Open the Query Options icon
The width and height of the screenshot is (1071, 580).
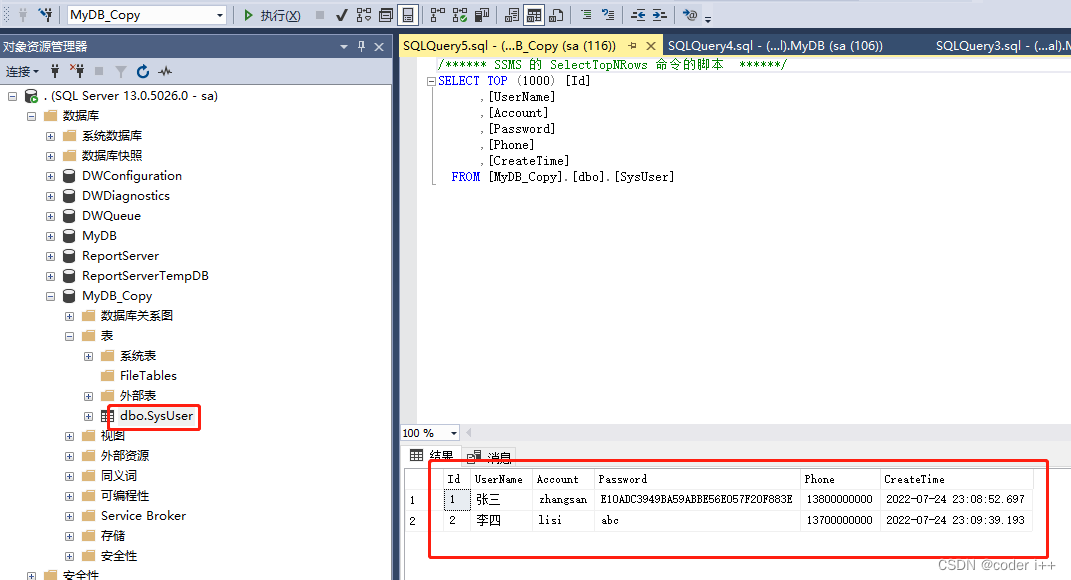(385, 15)
